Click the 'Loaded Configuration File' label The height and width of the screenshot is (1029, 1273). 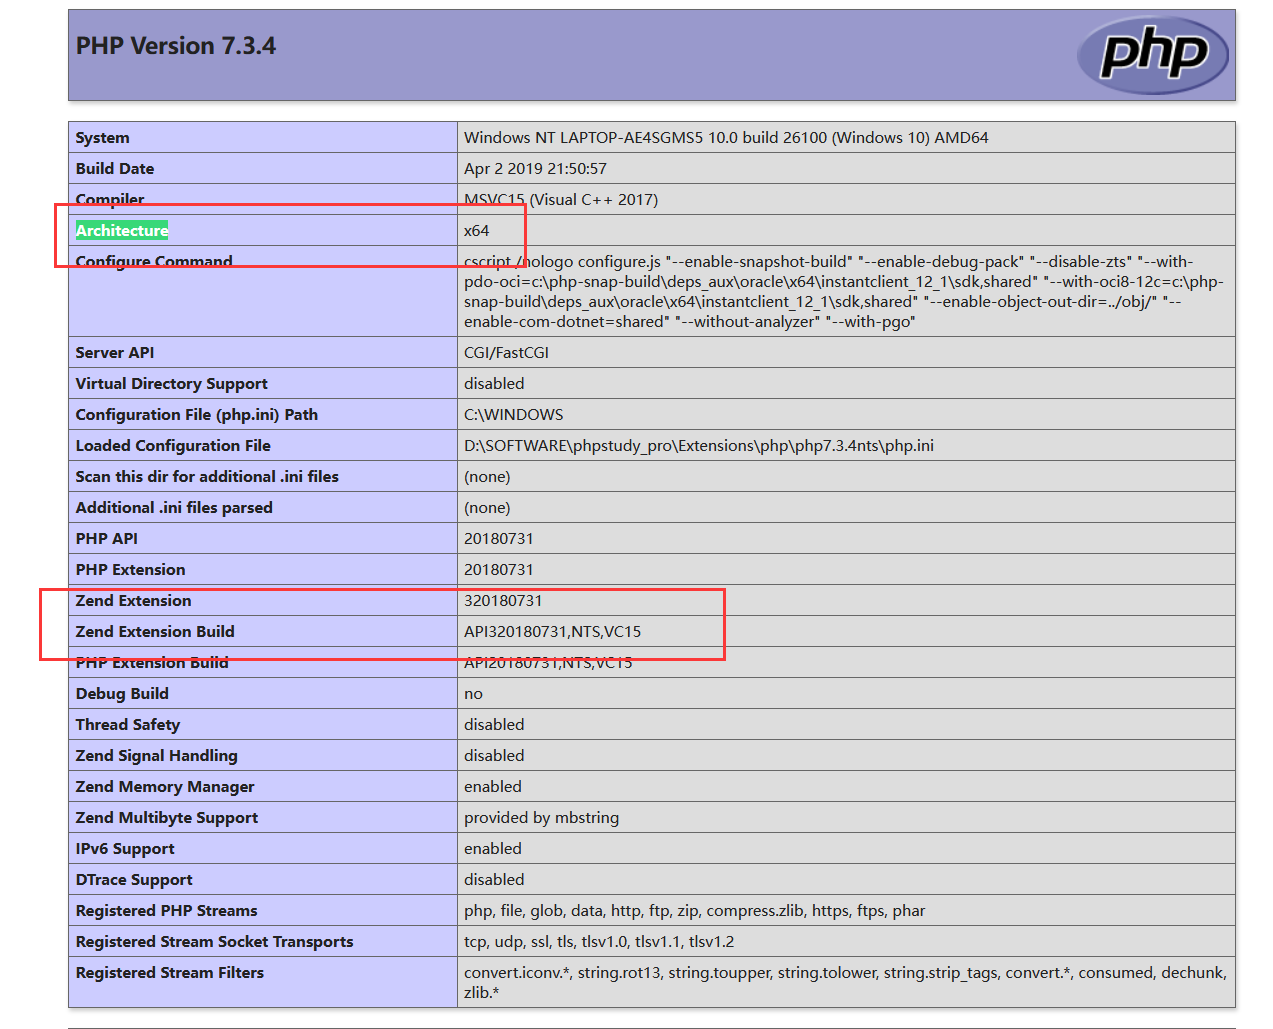[173, 446]
